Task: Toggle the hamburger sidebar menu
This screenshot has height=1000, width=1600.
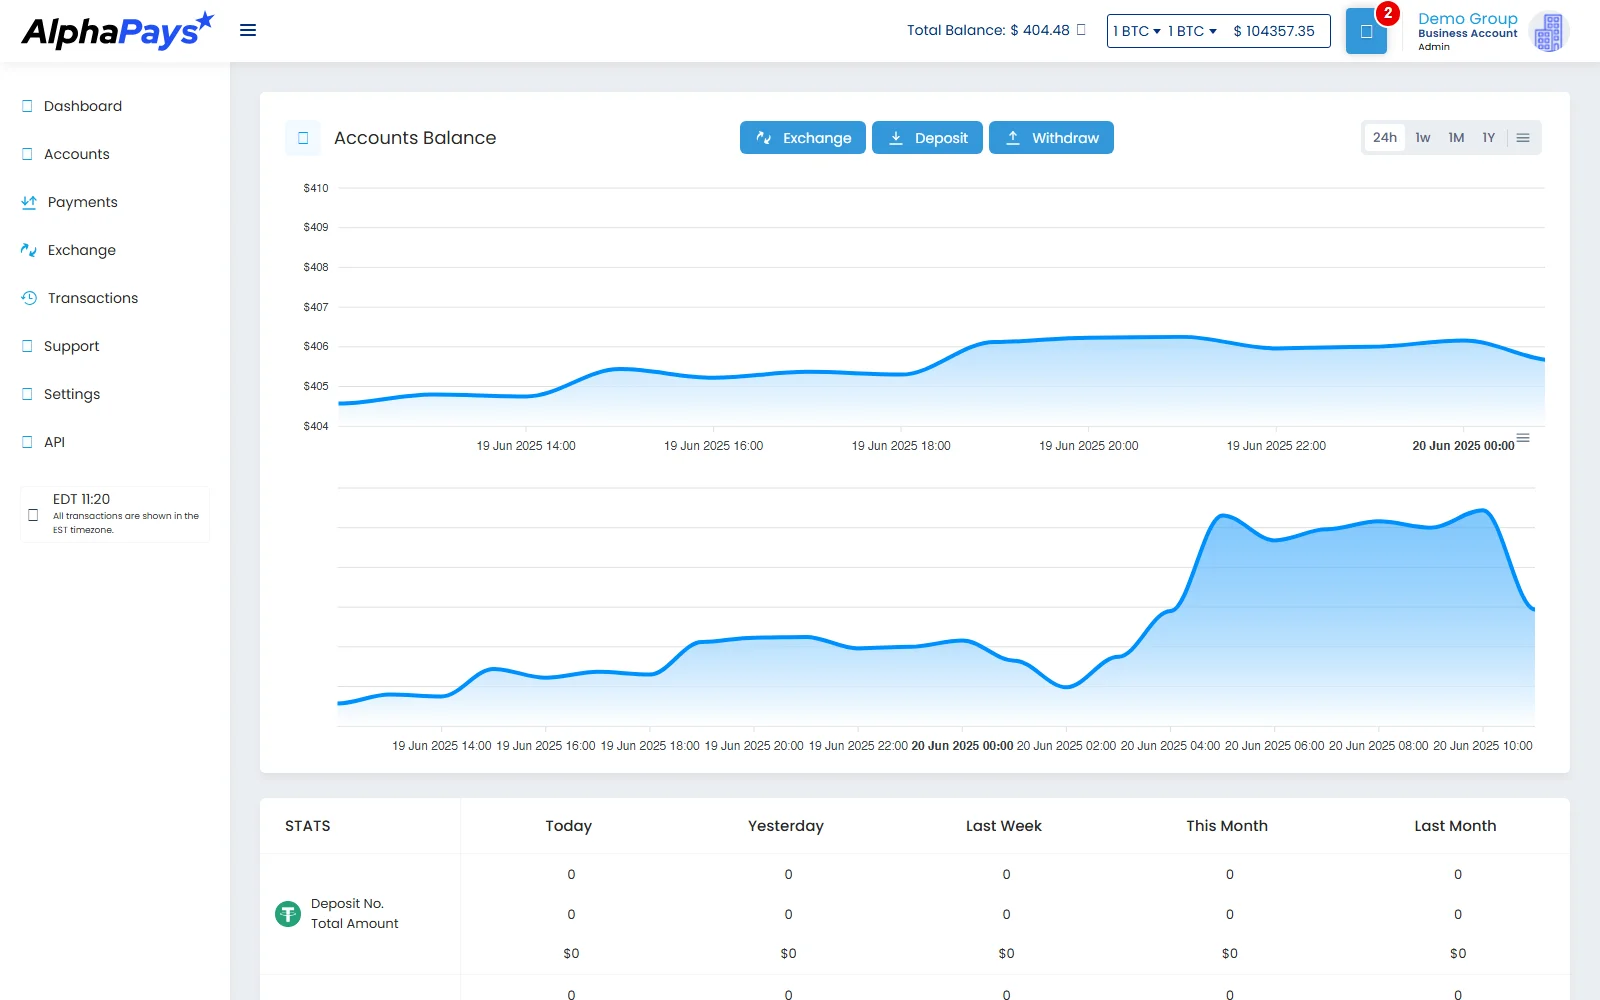Action: [x=248, y=30]
